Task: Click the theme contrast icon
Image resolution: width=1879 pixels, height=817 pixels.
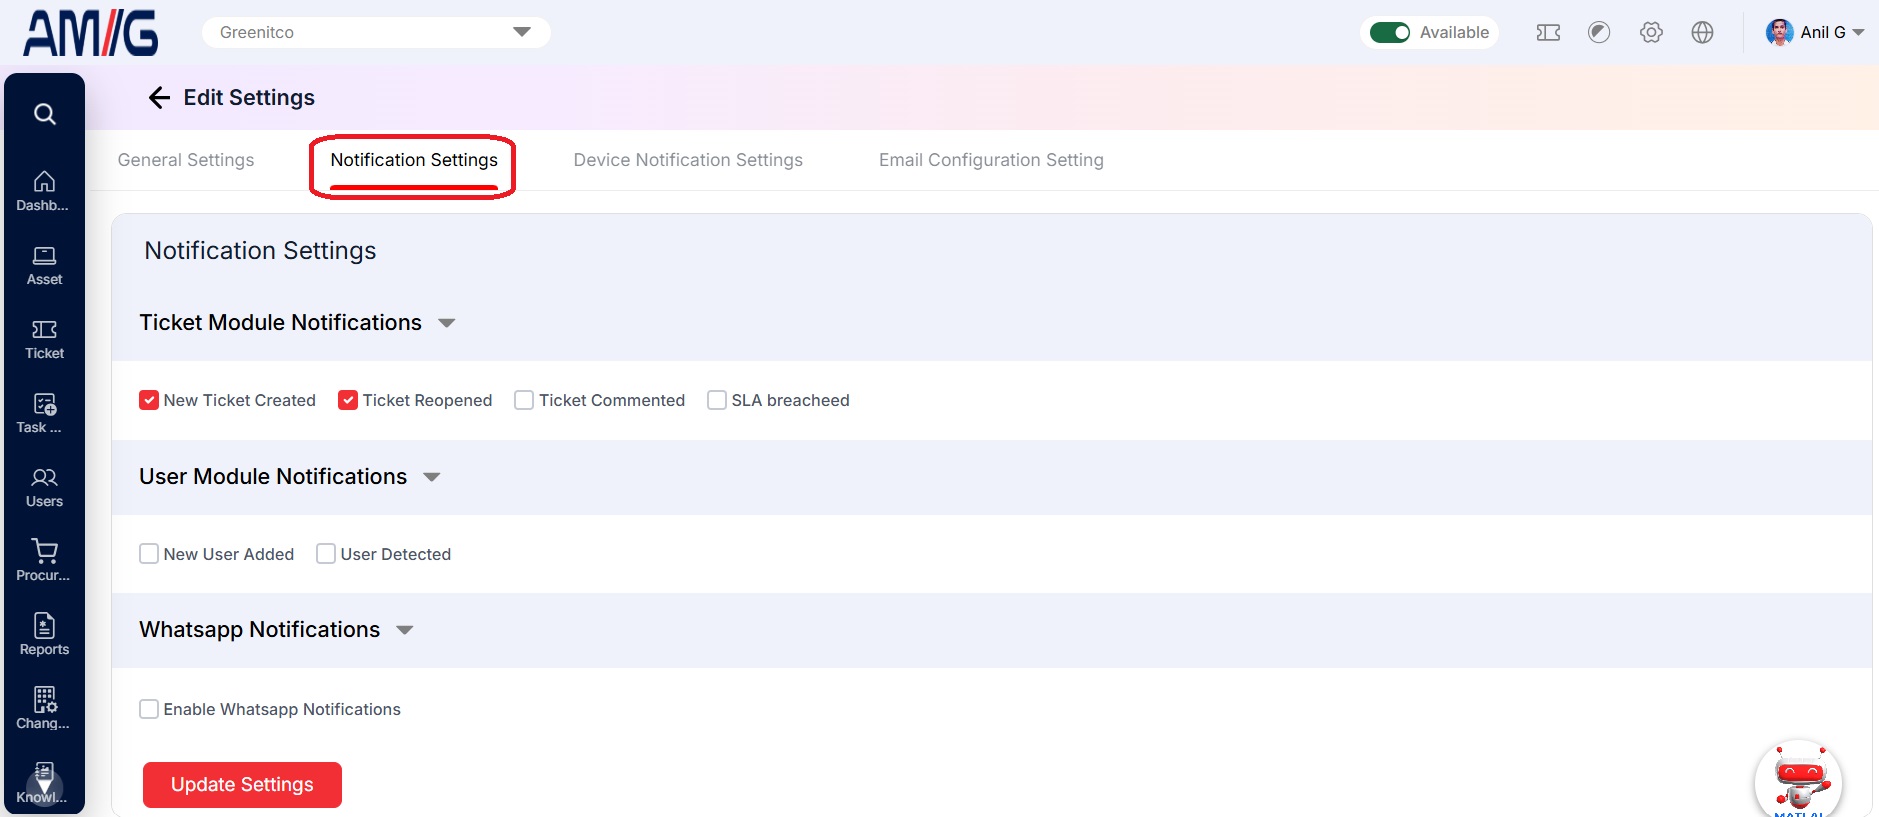Action: (1599, 32)
